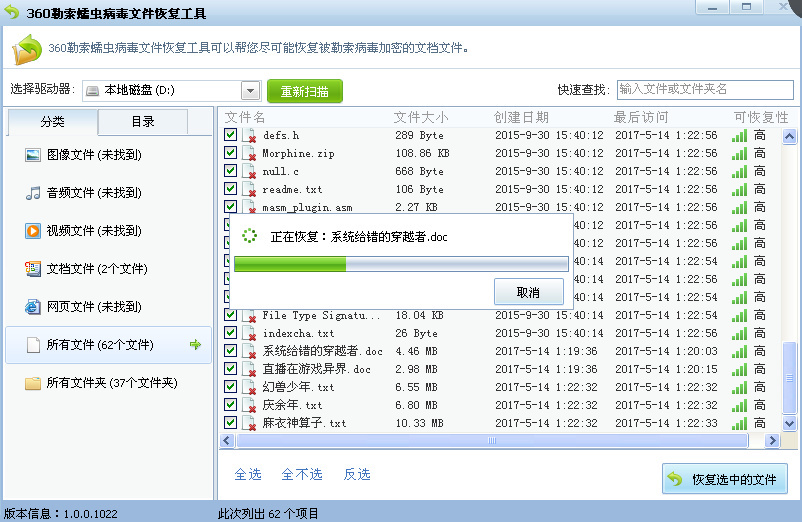Screen dimensions: 802x522
Task: Switch to the 分类 tab
Action: [52, 122]
